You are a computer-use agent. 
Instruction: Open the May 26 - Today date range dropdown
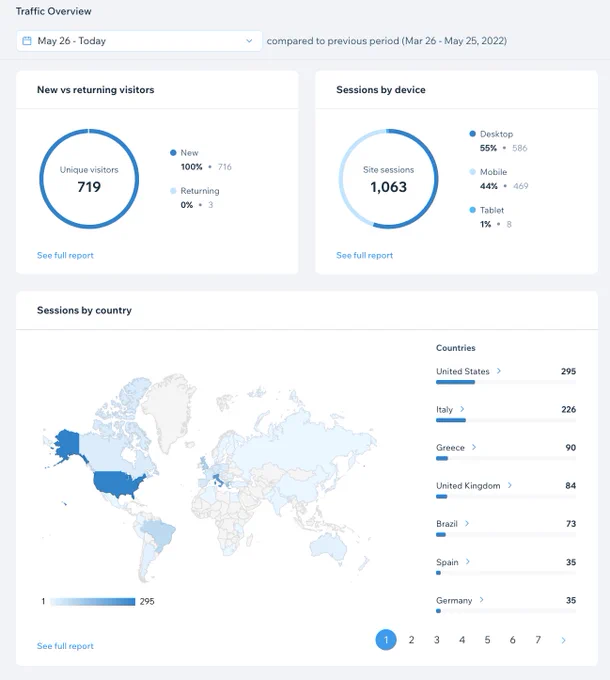[x=139, y=41]
